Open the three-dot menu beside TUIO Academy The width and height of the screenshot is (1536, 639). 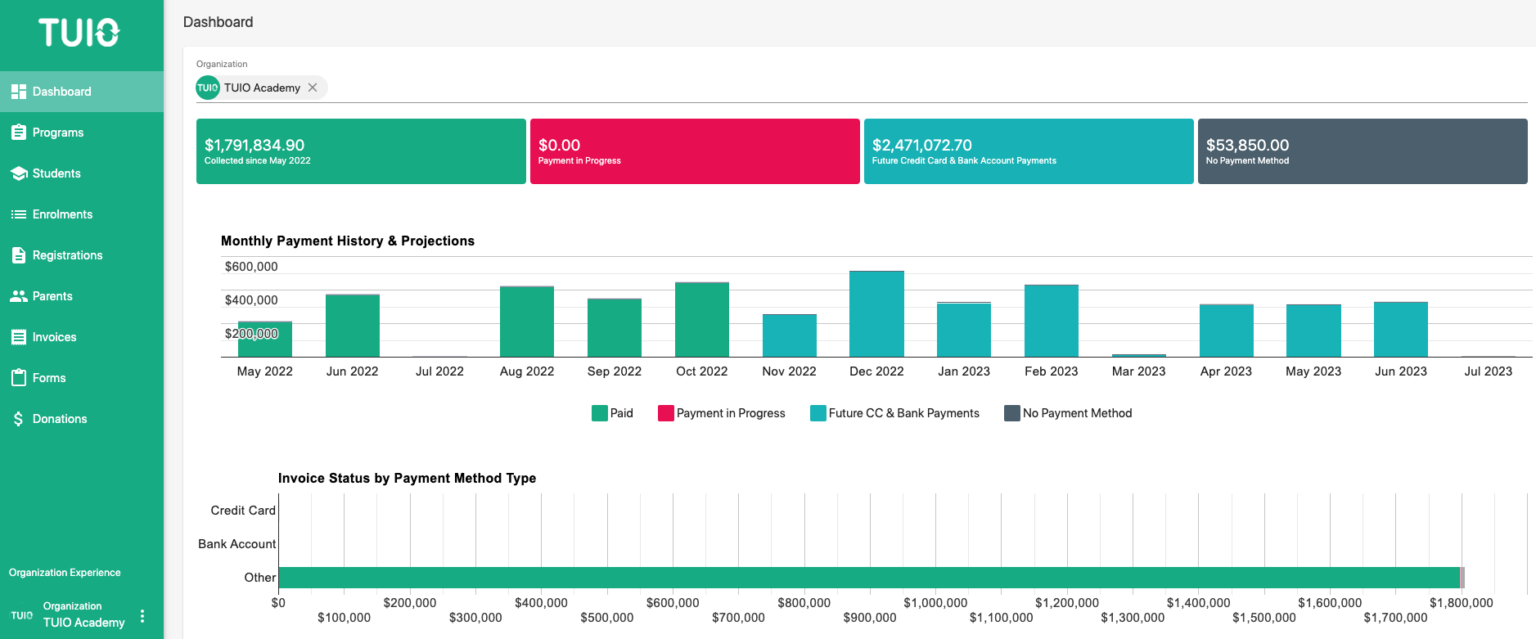(142, 614)
